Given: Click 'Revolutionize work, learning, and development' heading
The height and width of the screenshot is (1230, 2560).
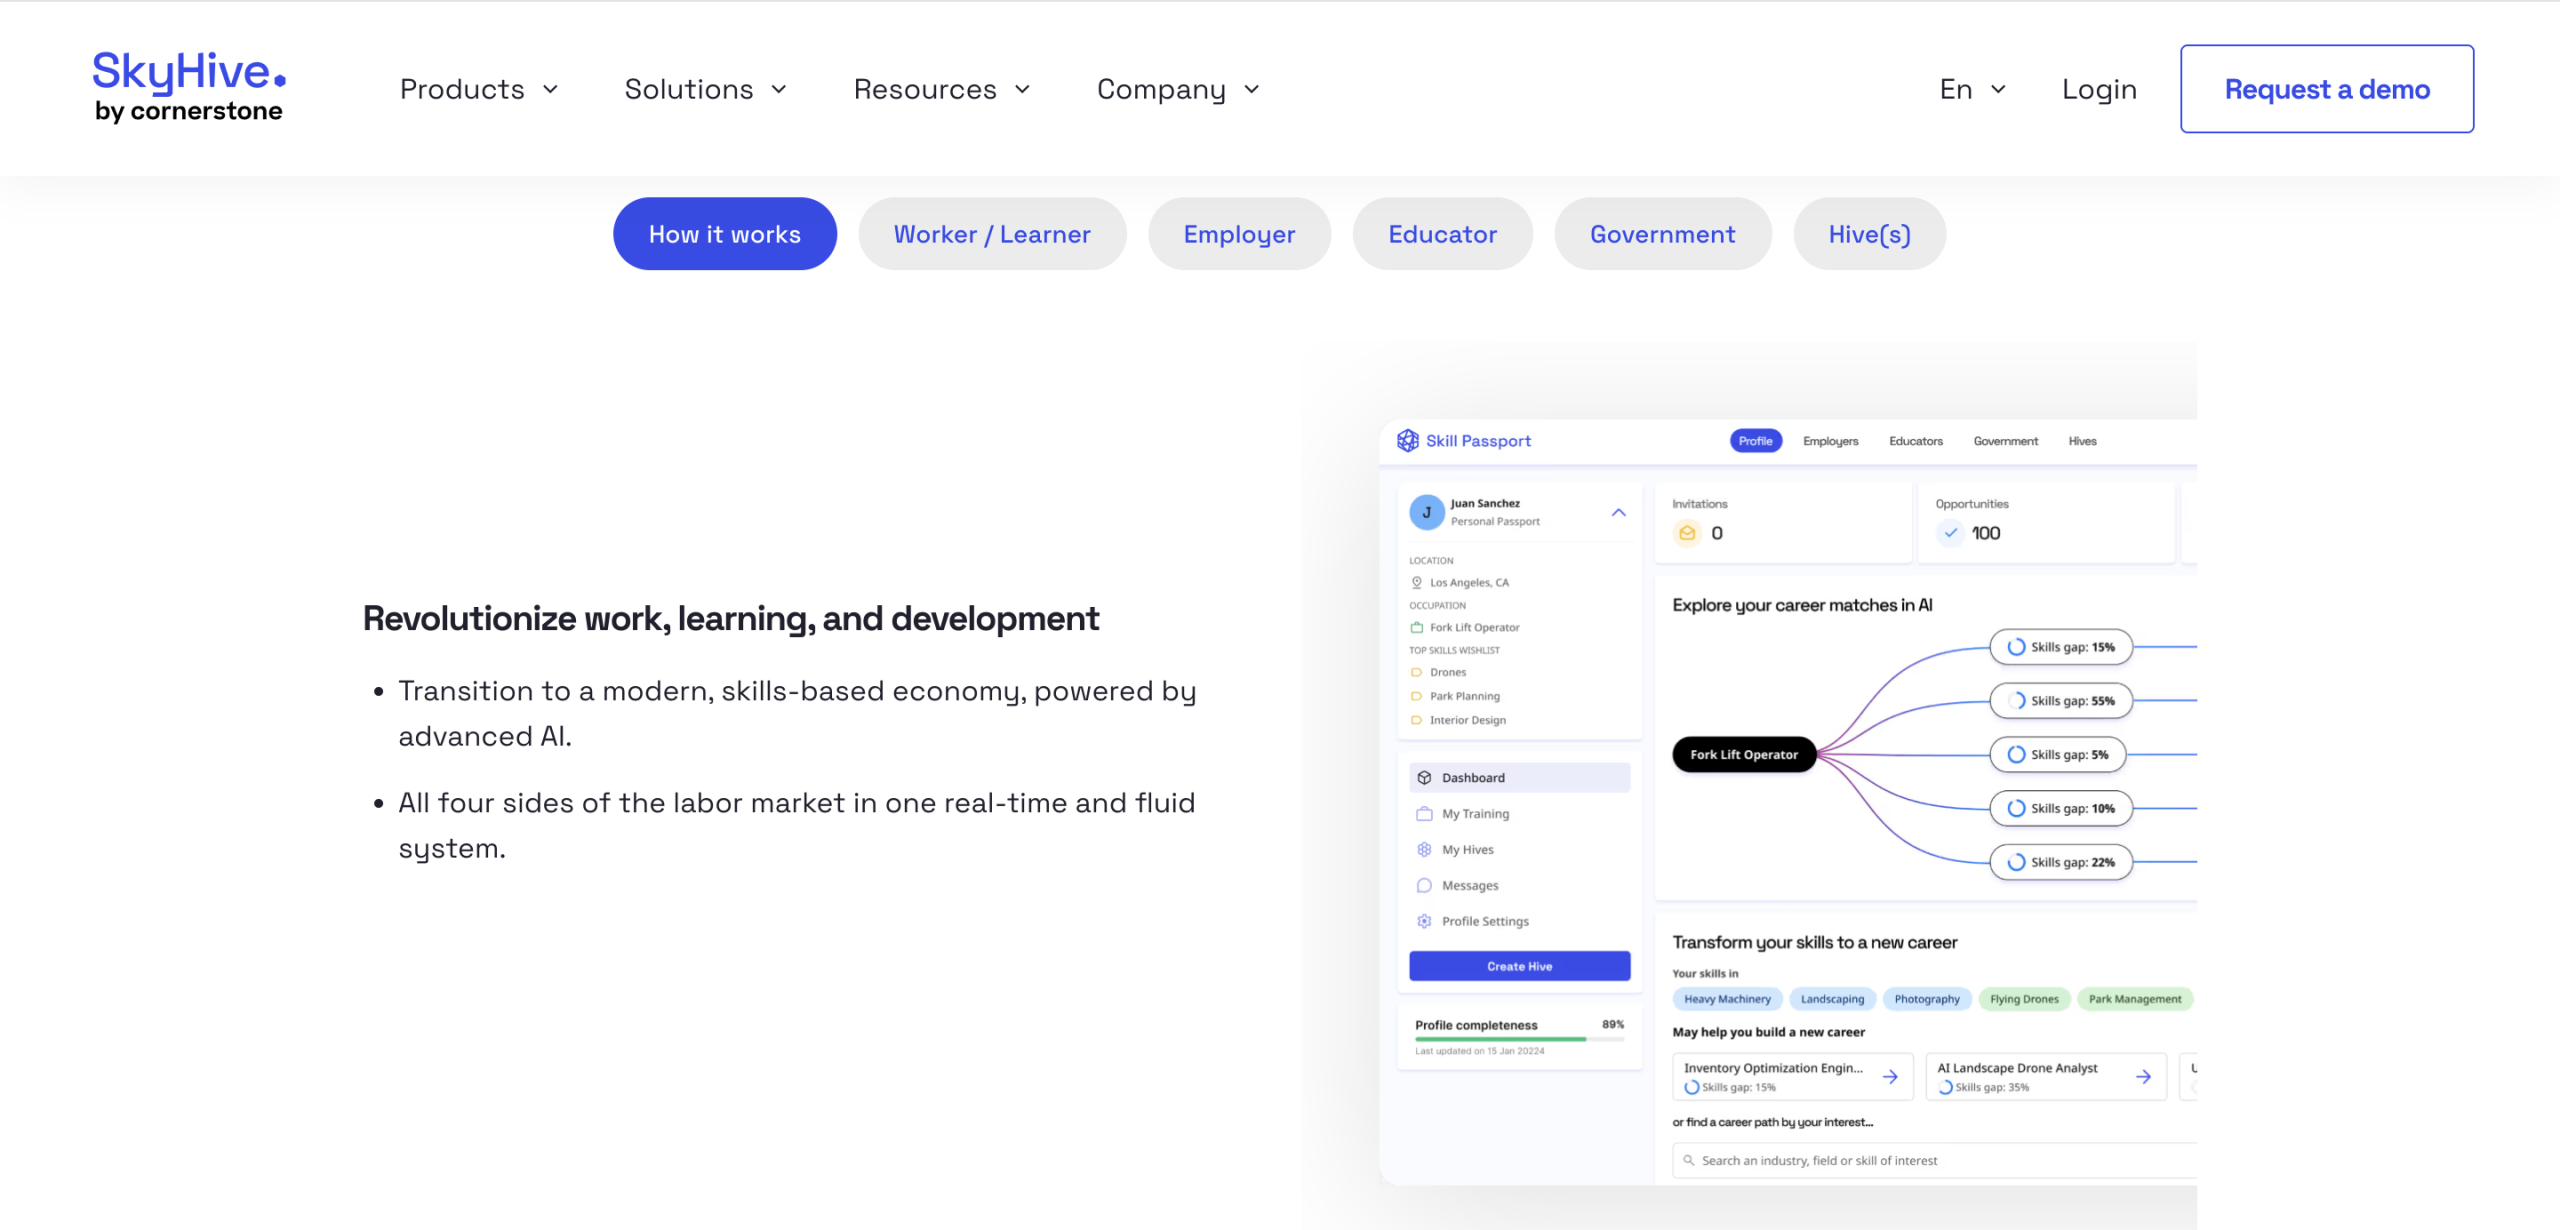Looking at the screenshot, I should pyautogui.click(x=730, y=618).
